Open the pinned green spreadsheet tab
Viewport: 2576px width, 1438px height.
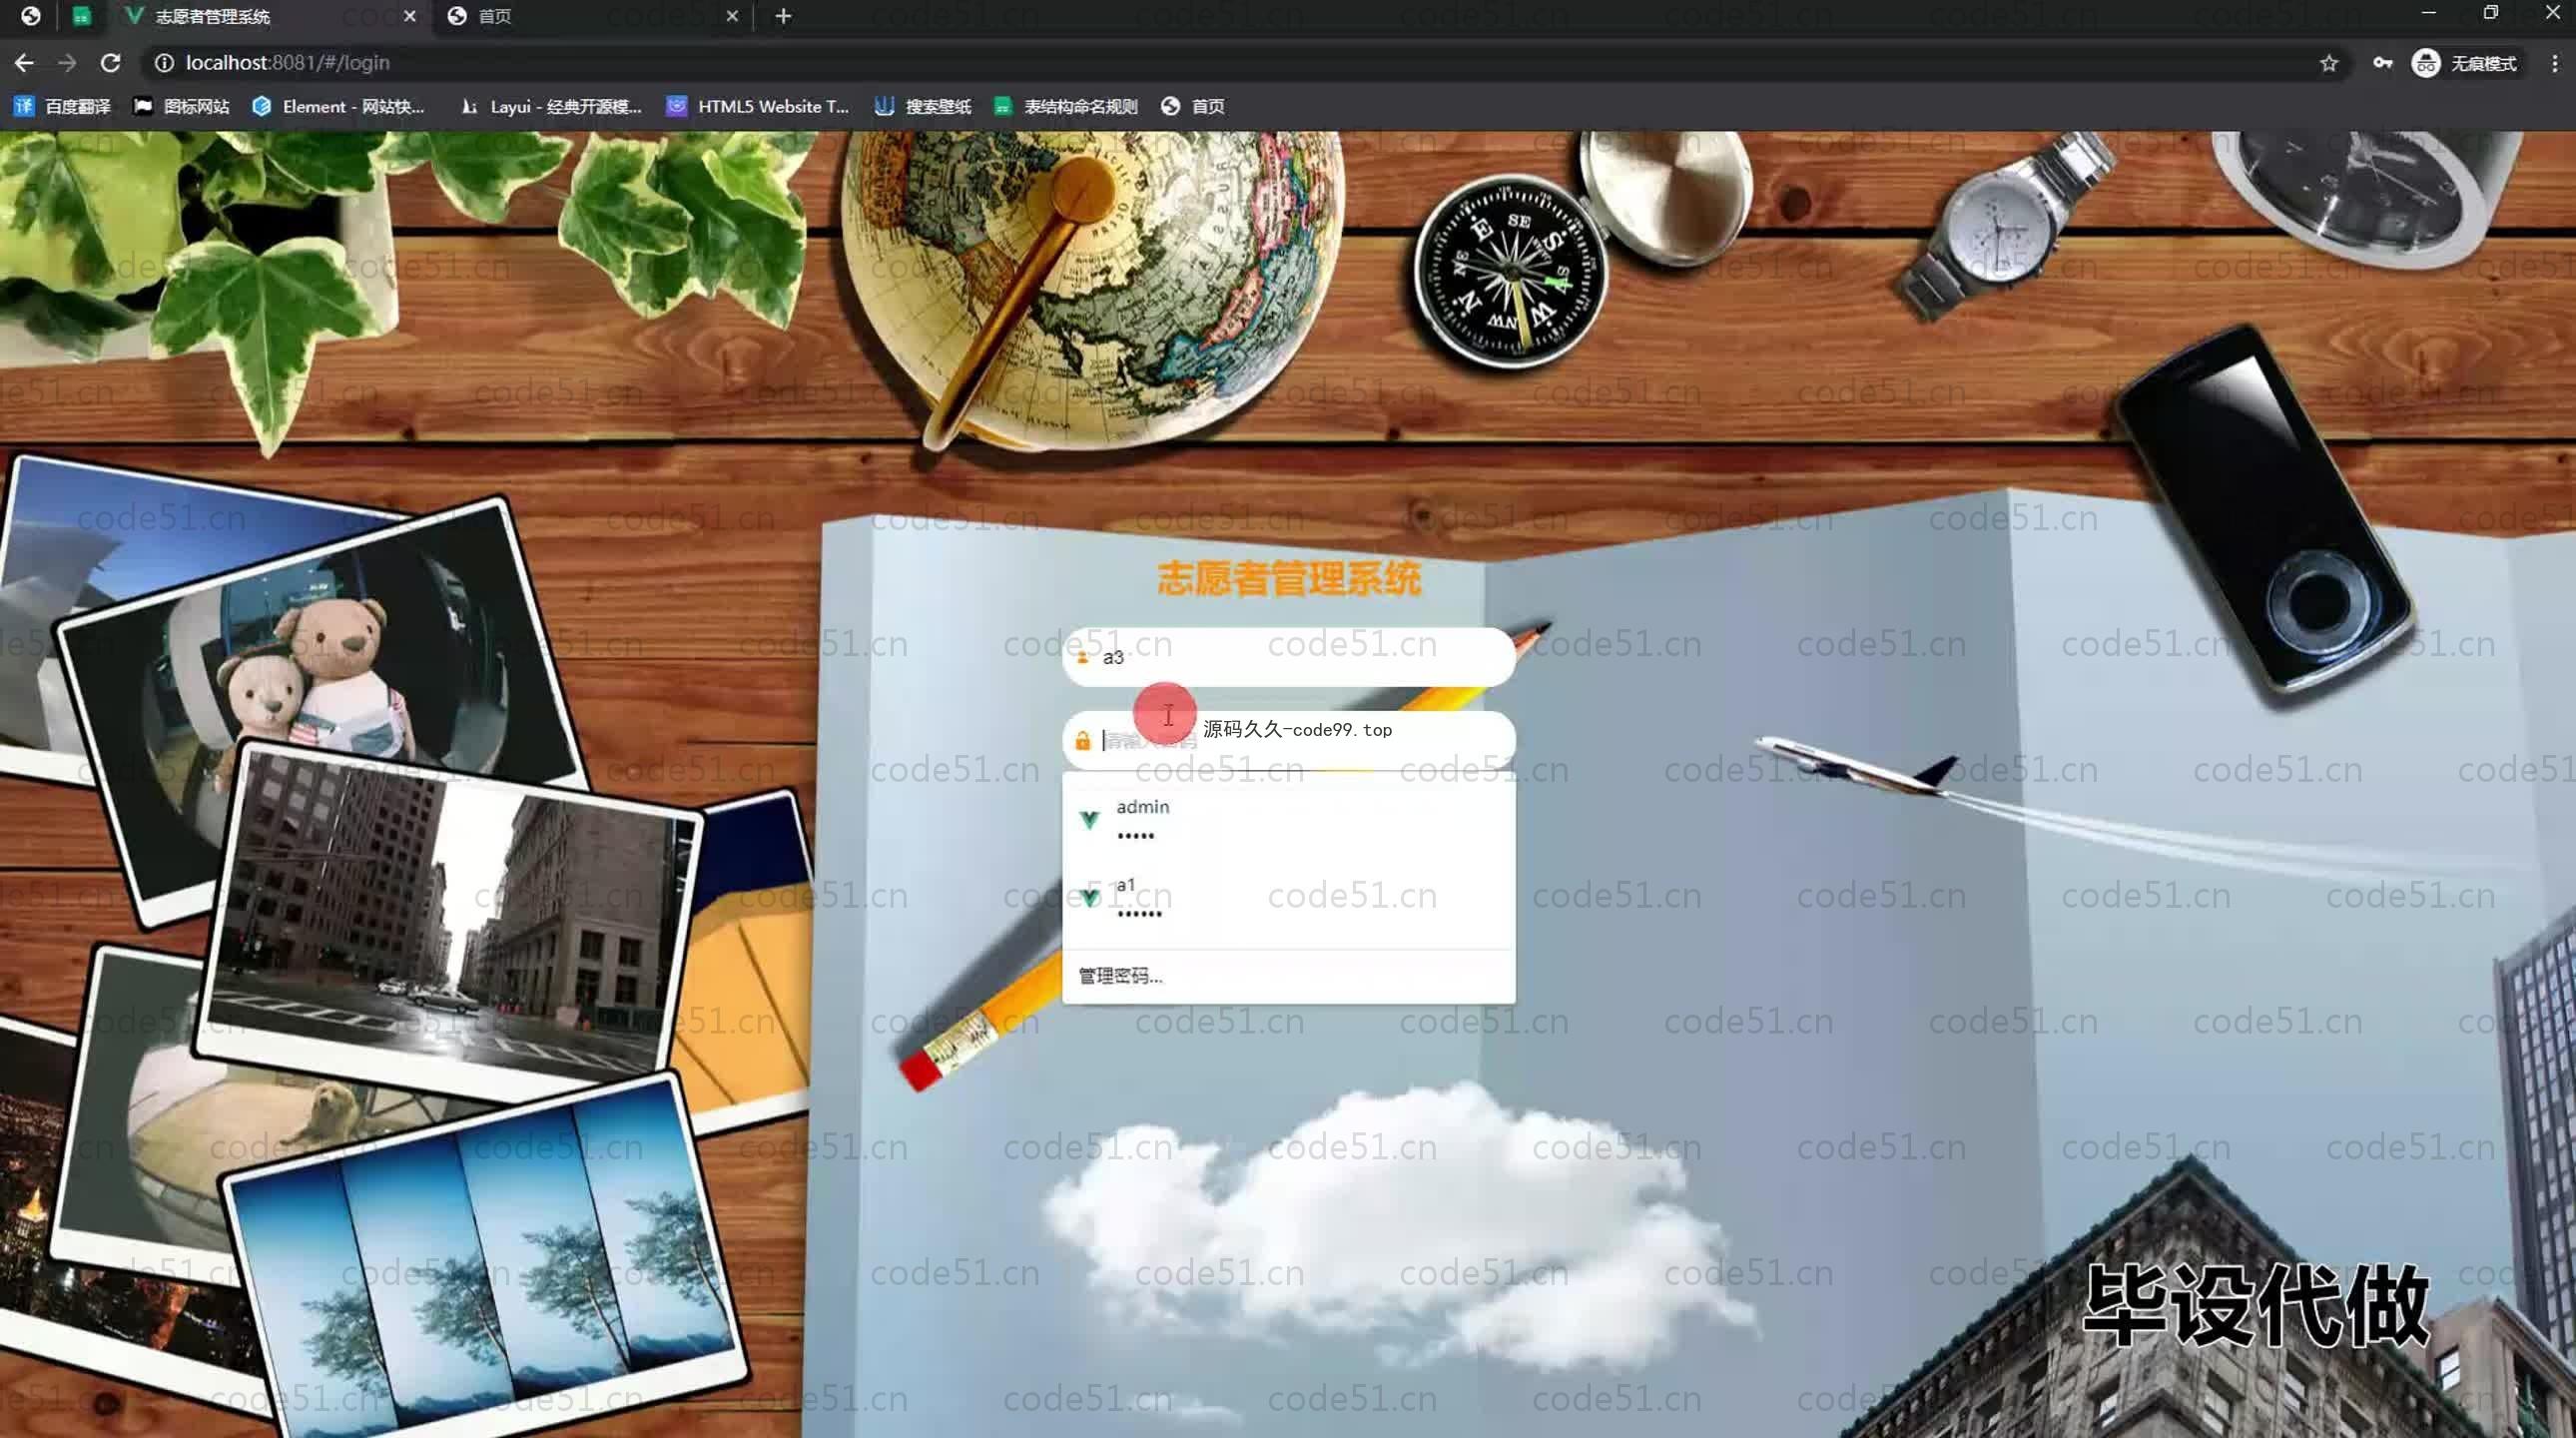click(82, 16)
